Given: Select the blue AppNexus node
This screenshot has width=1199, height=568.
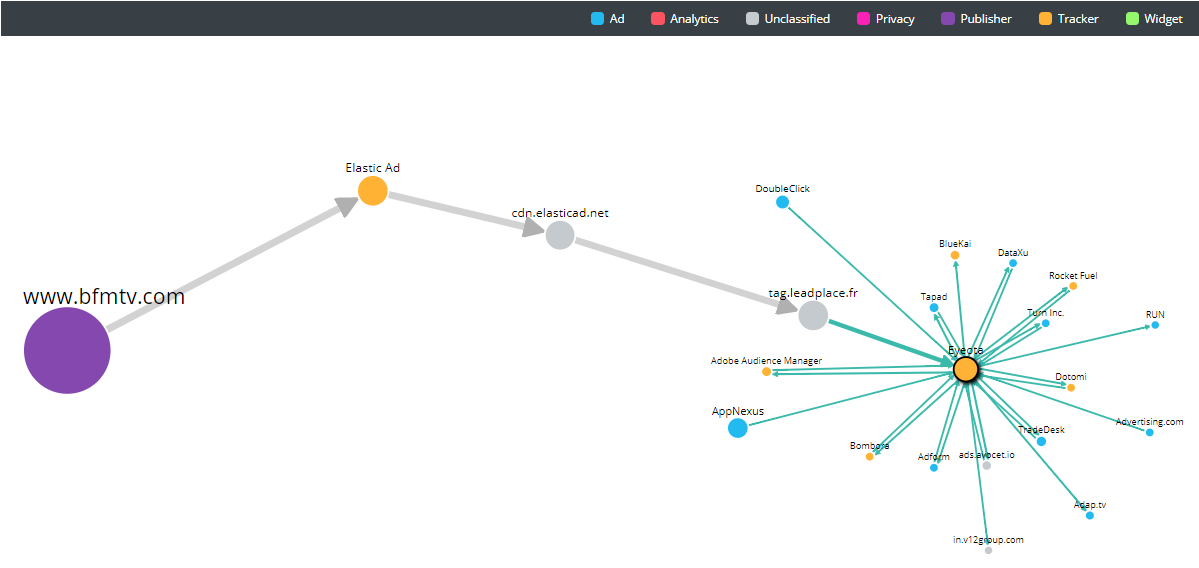Looking at the screenshot, I should (x=737, y=428).
